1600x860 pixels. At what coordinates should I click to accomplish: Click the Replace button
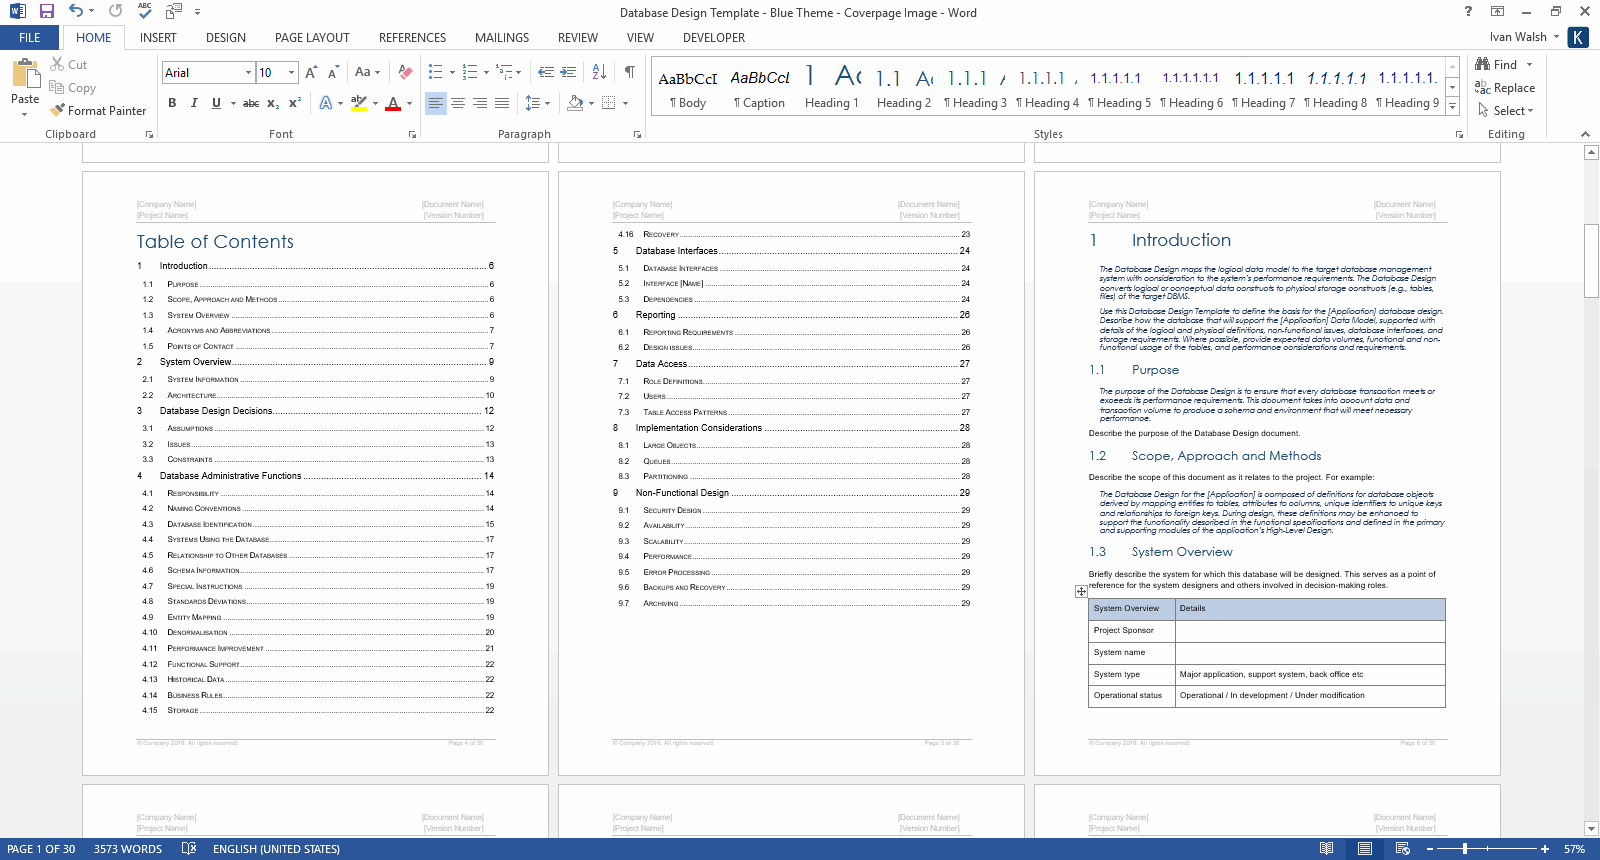pos(1505,88)
